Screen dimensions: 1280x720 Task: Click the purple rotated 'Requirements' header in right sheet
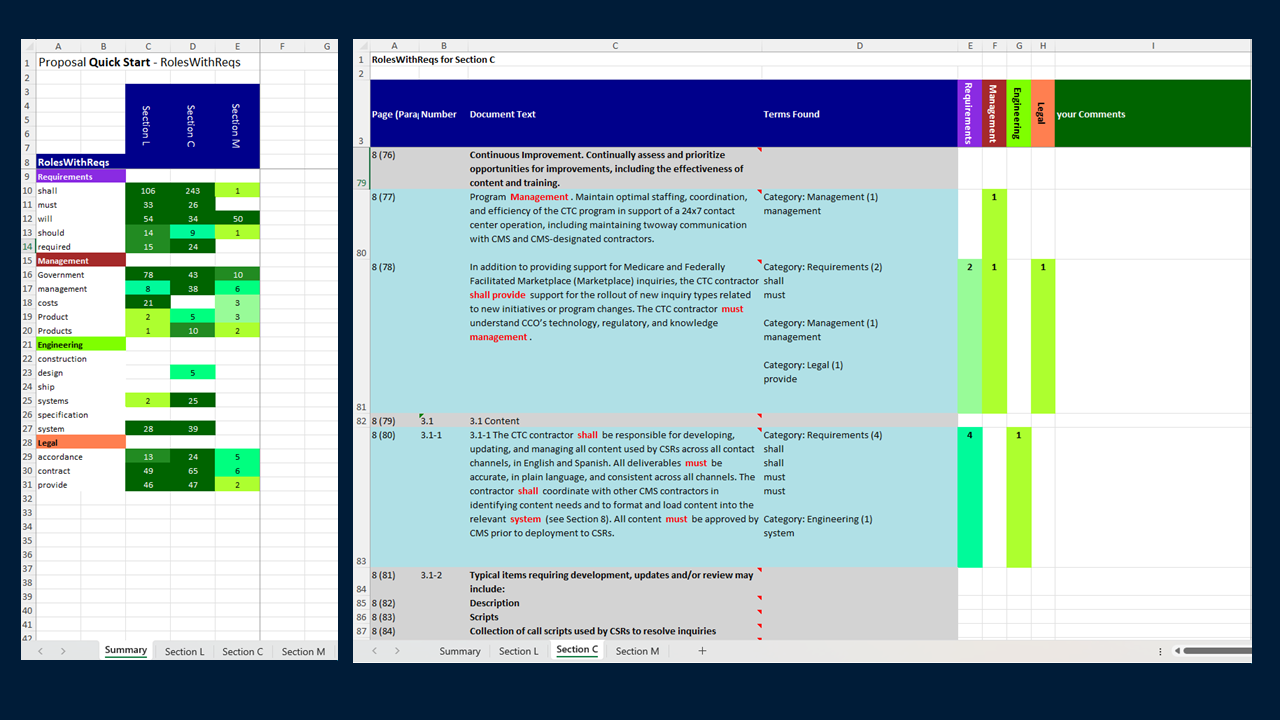pyautogui.click(x=969, y=114)
